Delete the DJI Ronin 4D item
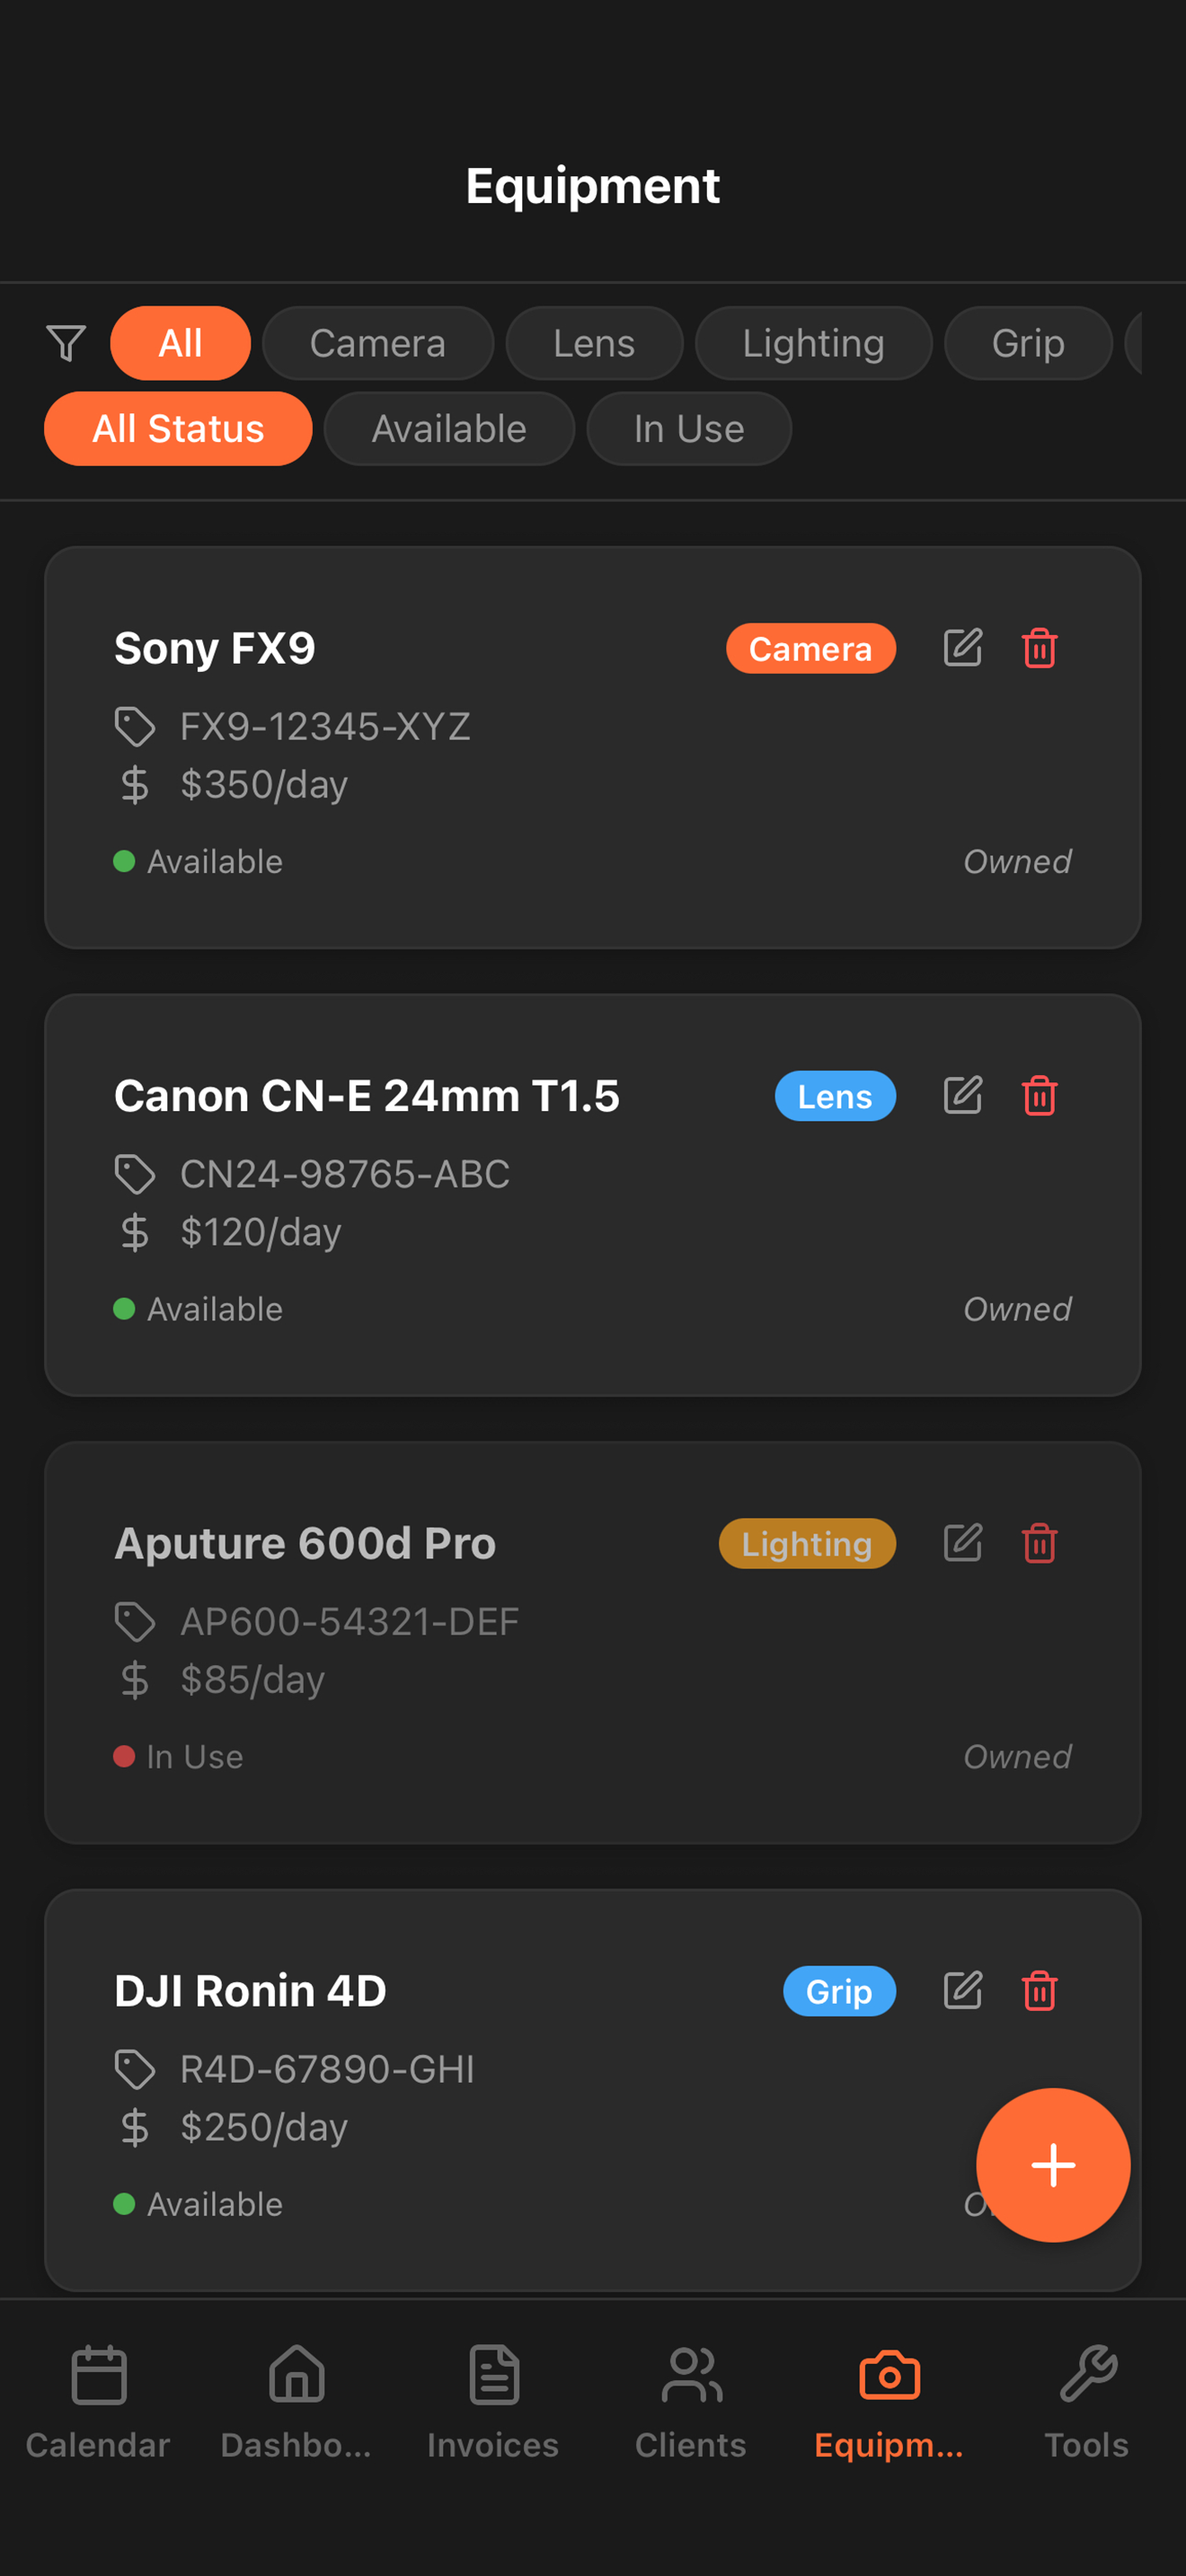The image size is (1186, 2576). pos(1039,1990)
